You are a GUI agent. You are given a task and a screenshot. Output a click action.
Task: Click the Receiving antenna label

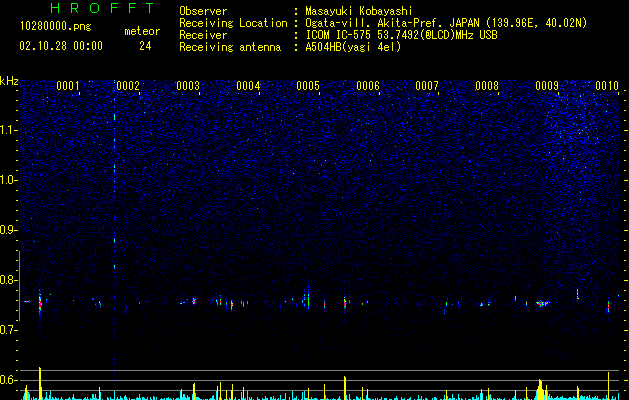pos(230,47)
